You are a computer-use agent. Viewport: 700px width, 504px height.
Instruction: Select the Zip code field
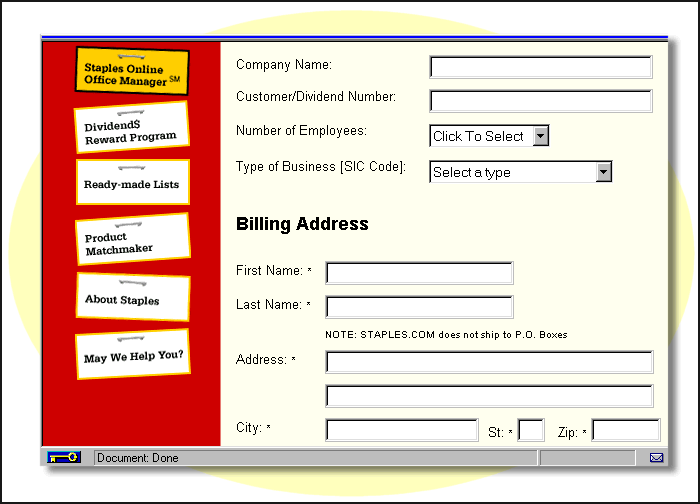[x=626, y=430]
